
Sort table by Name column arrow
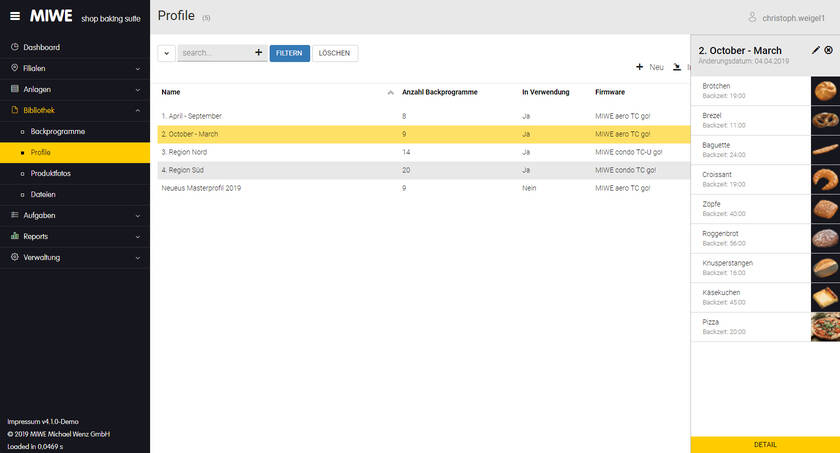(390, 92)
